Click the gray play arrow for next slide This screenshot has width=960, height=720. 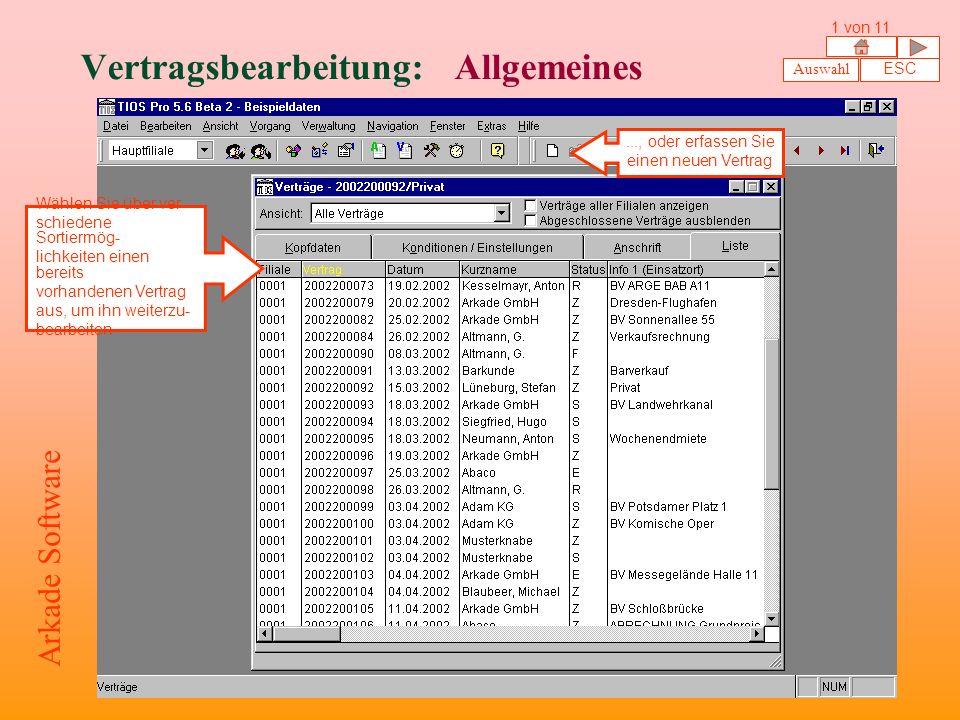918,47
